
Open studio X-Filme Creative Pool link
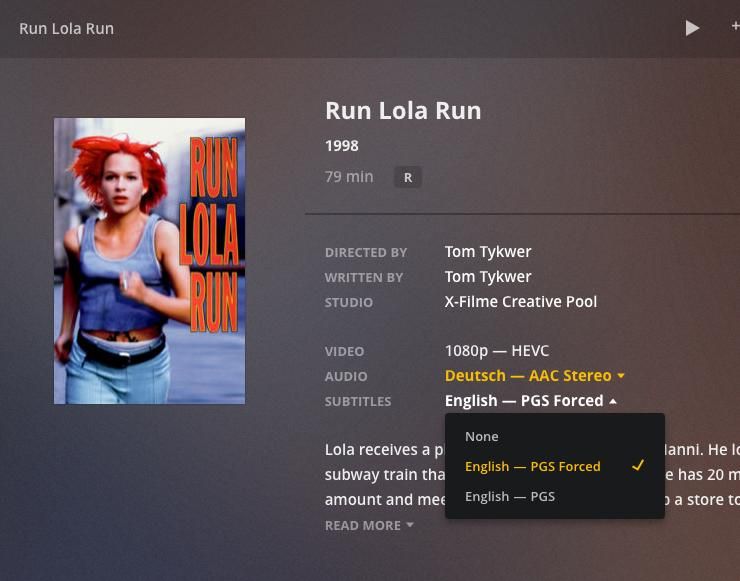pos(521,302)
